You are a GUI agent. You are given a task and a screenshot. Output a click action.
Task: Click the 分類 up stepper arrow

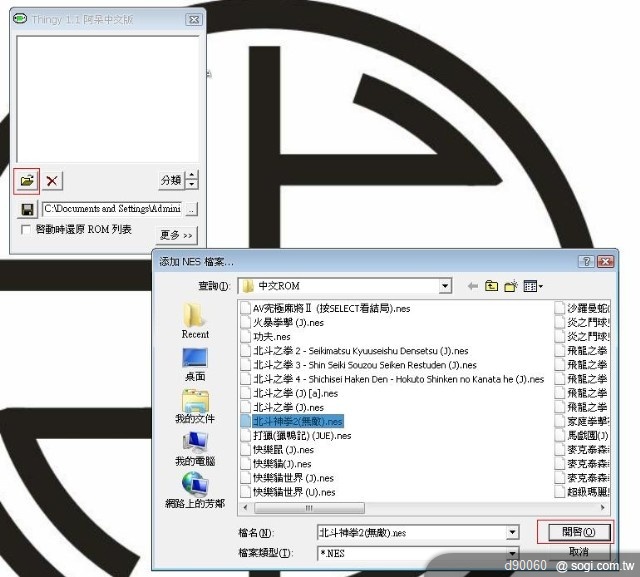click(x=192, y=175)
